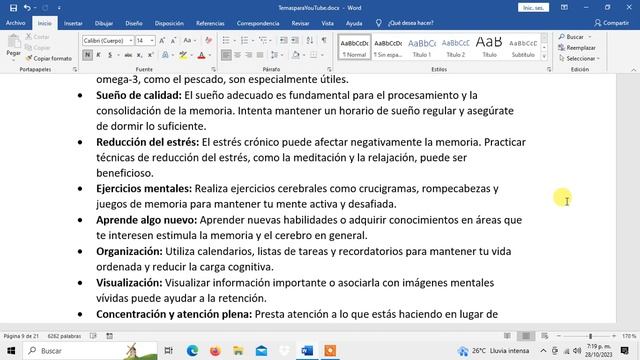Apply numbered list formatting
Screen dimensions: 640x360
pos(244,40)
